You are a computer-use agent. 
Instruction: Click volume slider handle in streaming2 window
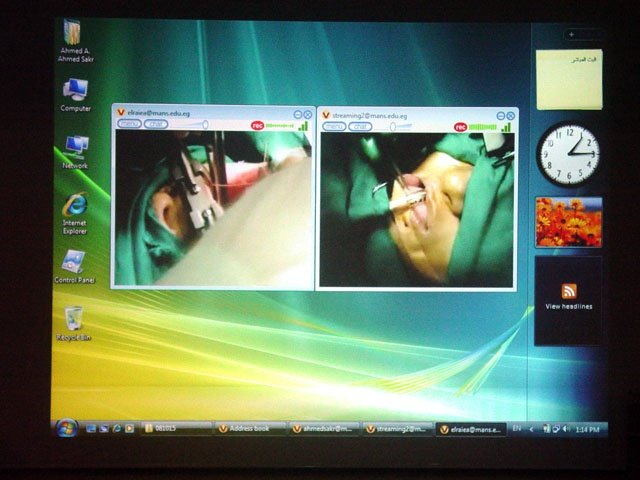[392, 127]
